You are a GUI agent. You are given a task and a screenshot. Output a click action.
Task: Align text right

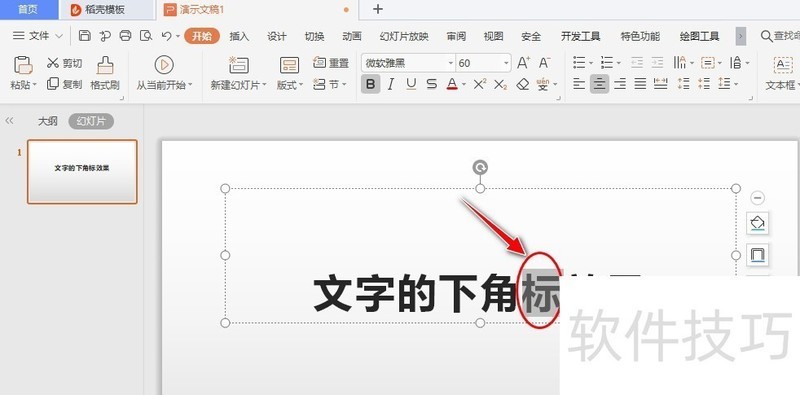[620, 84]
